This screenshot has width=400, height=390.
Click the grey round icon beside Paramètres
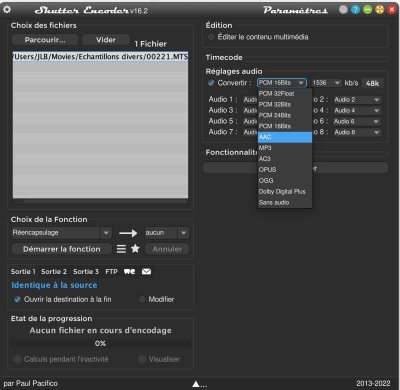343,9
